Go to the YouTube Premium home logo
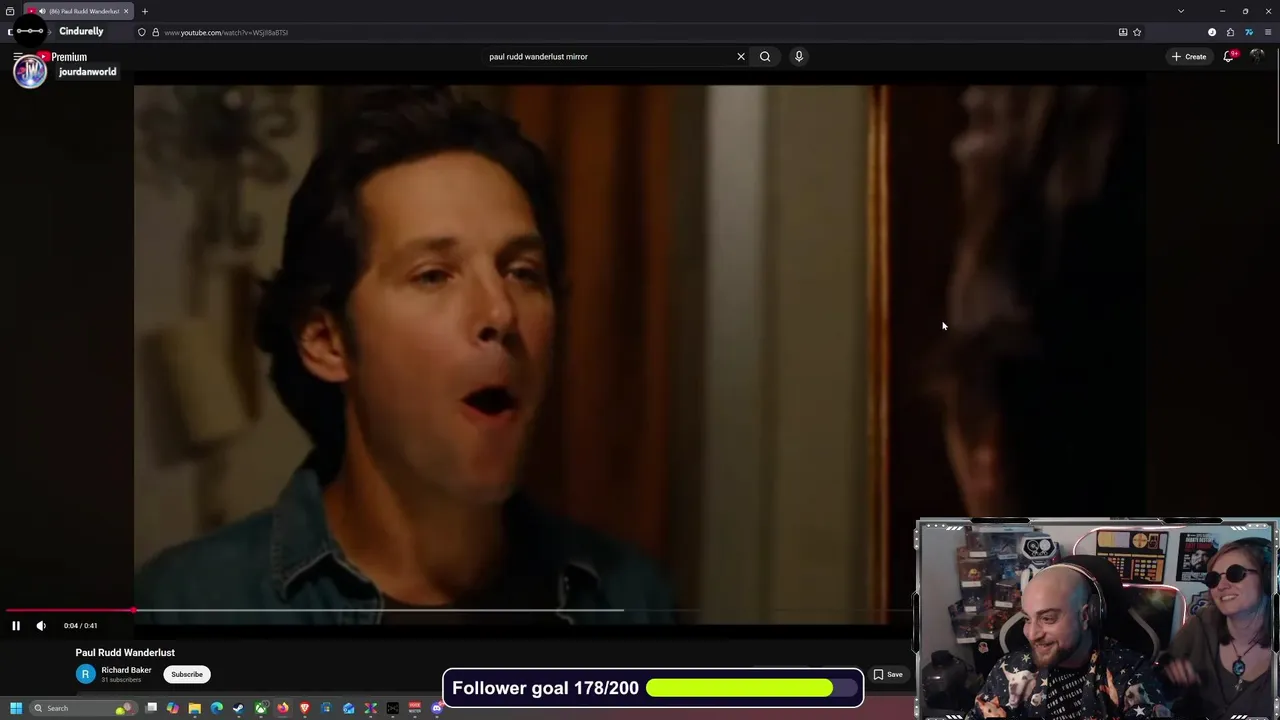Screen dimensions: 1280x720 click(x=62, y=57)
